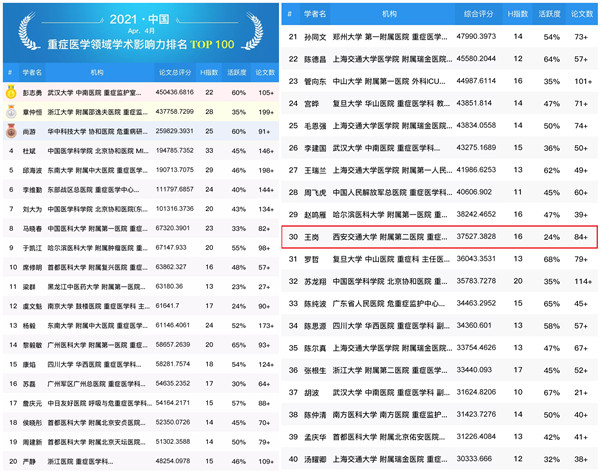
Task: Select the row for 邱海波
Action: tap(140, 170)
